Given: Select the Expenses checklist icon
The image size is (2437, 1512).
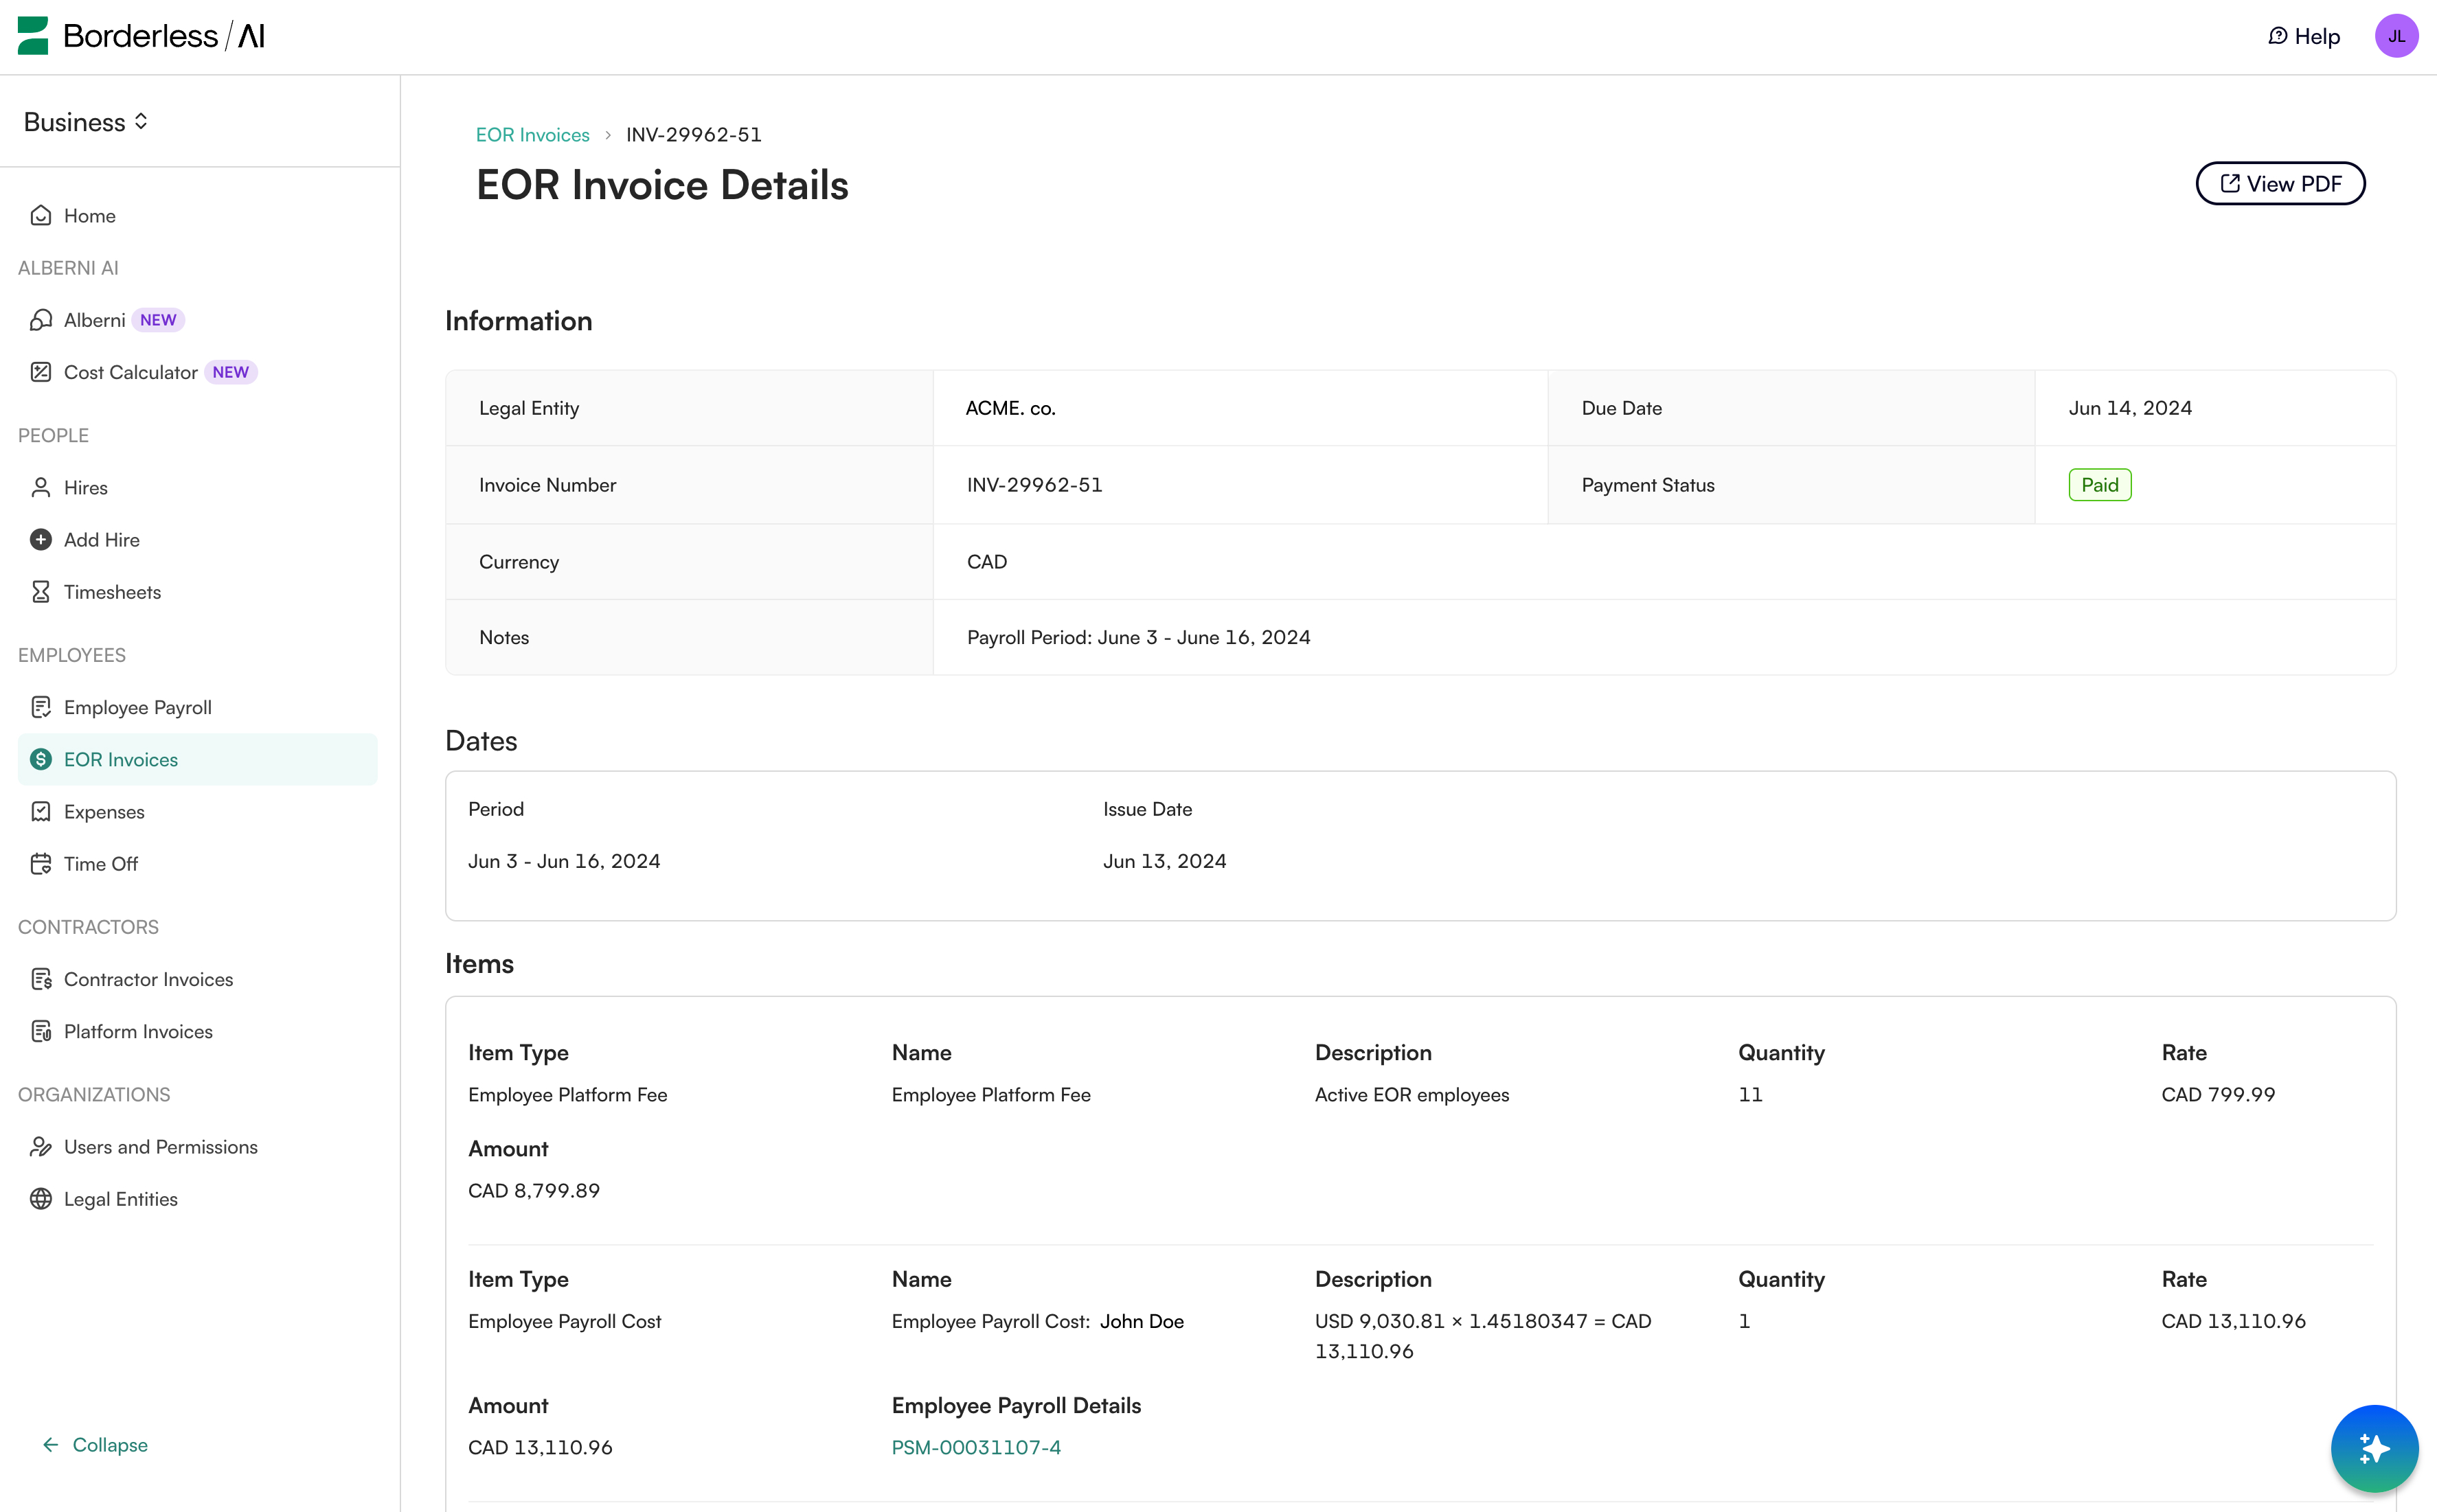Looking at the screenshot, I should 40,811.
